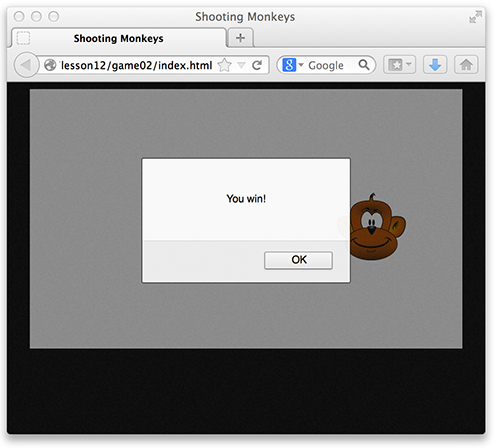This screenshot has width=500, height=448.
Task: Reload the page with the refresh icon
Action: pos(257,65)
